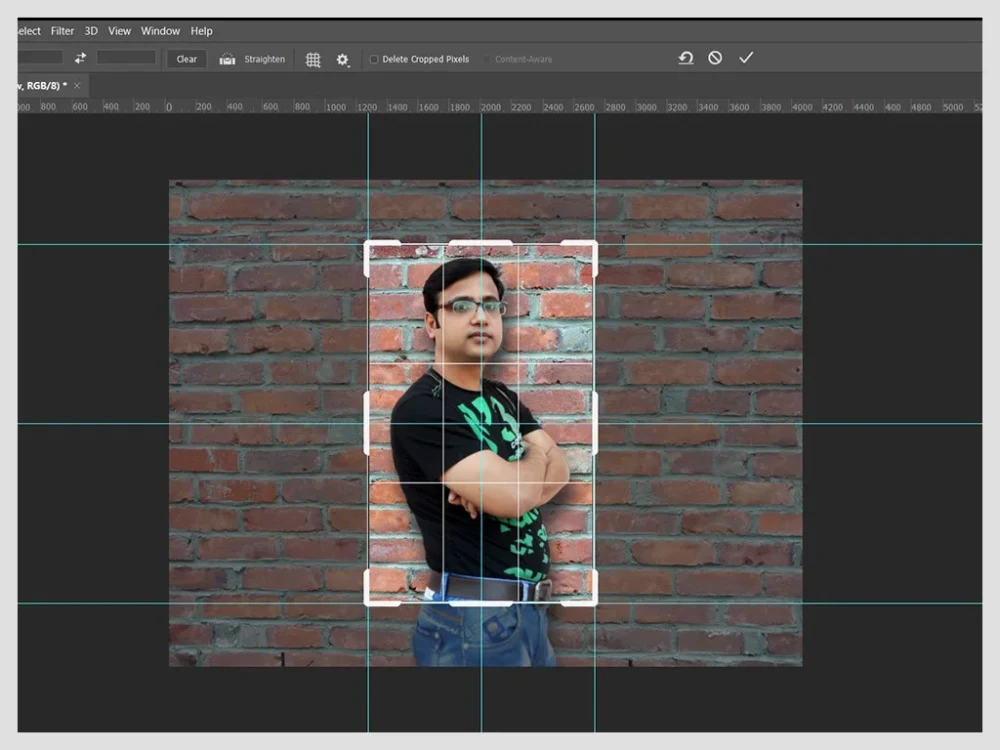Screen dimensions: 1000x750
Task: Open the Filter menu
Action: click(62, 31)
